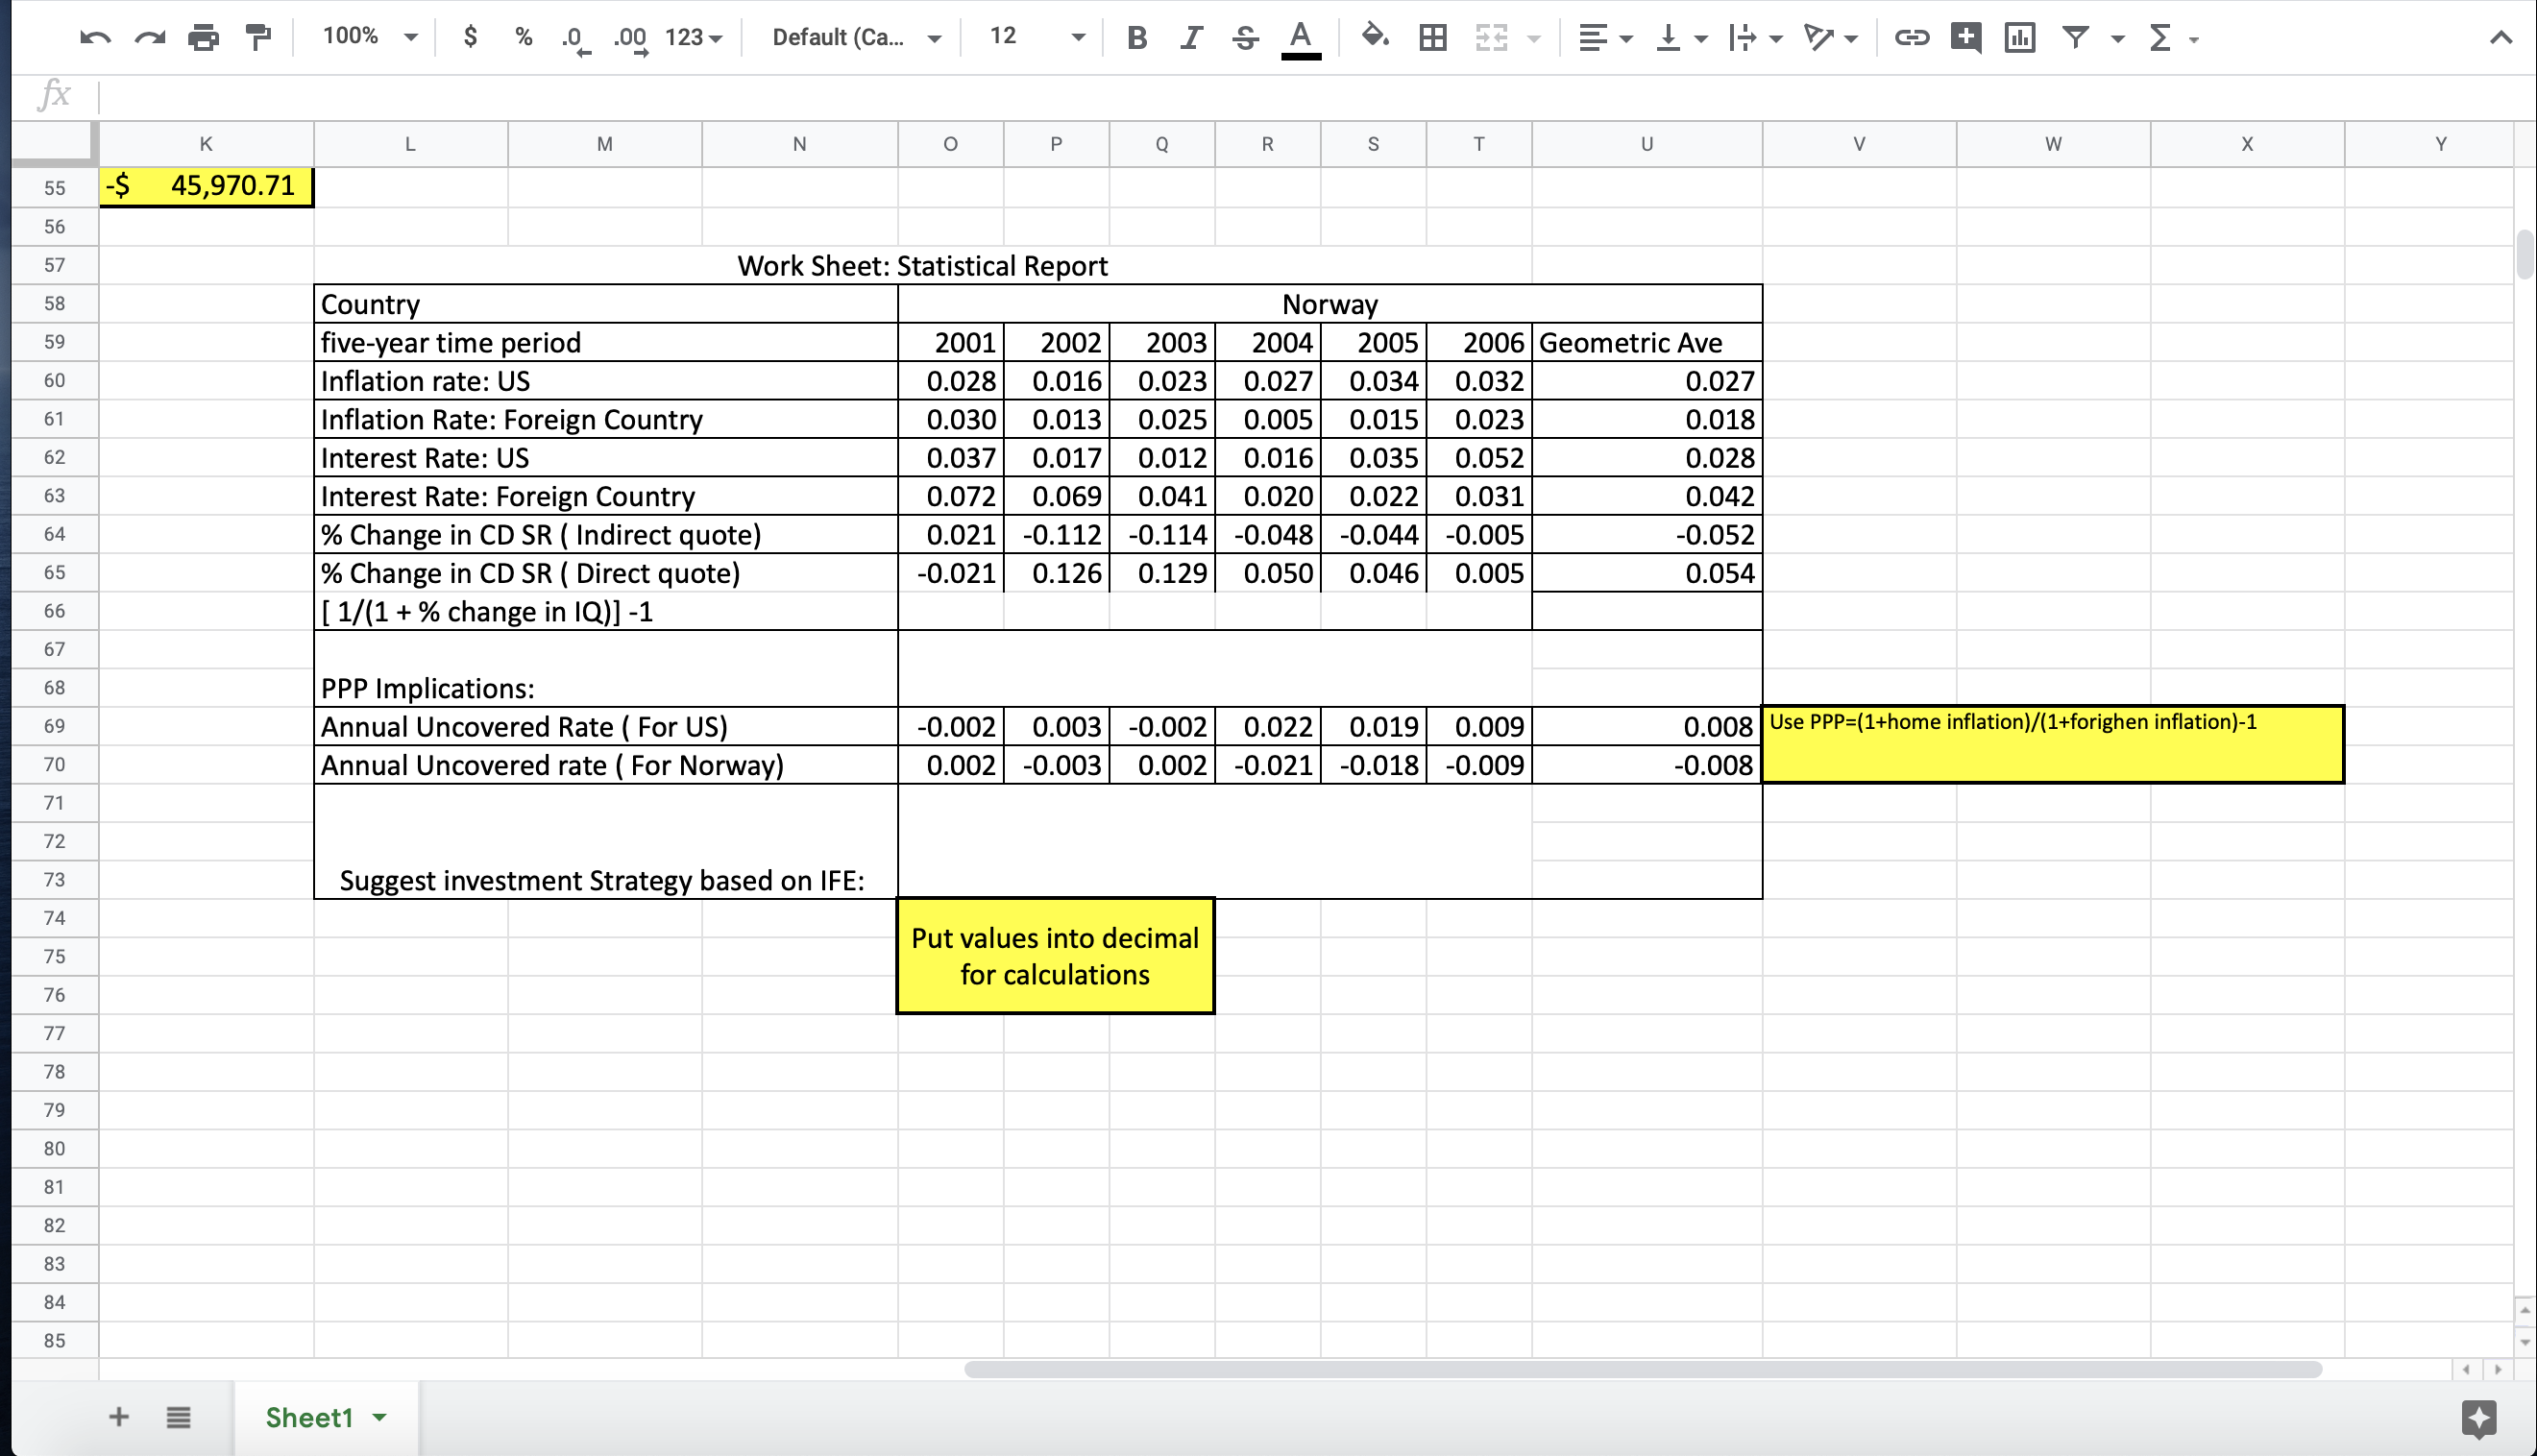The image size is (2537, 1456).
Task: Open the Borders grid icon
Action: [1433, 38]
